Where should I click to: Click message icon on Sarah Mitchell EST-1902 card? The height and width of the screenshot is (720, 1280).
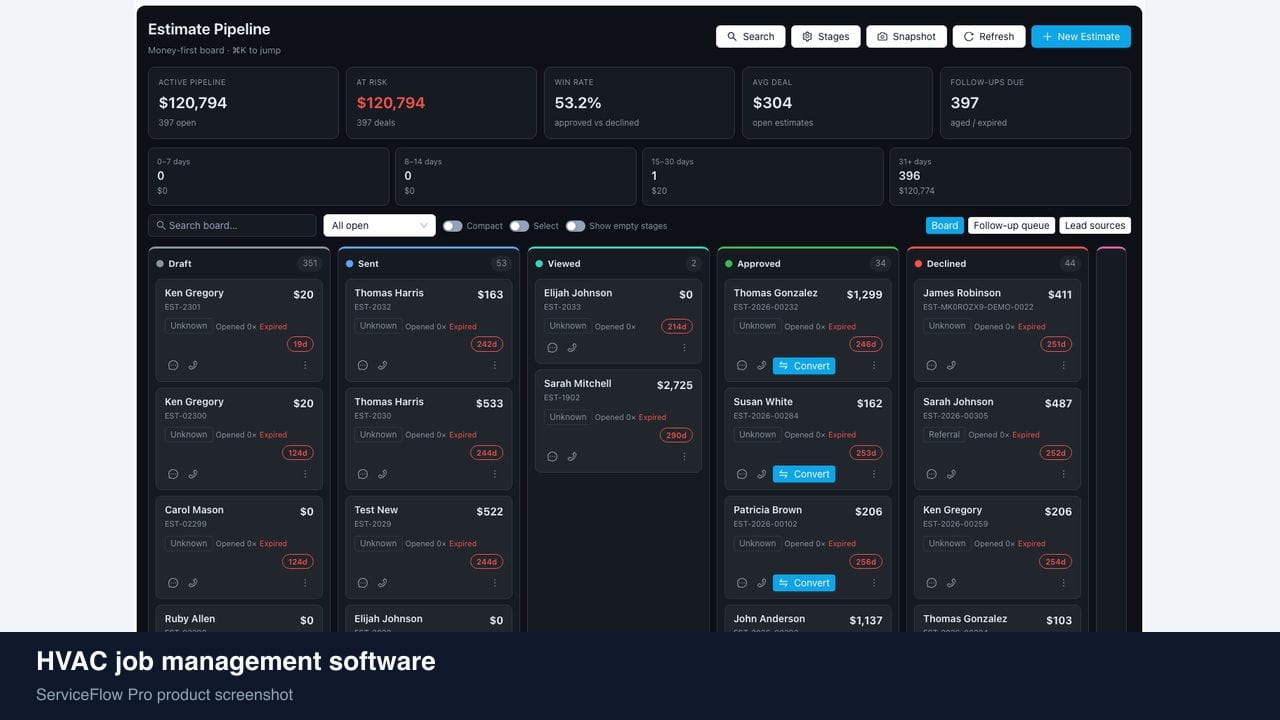pyautogui.click(x=552, y=457)
